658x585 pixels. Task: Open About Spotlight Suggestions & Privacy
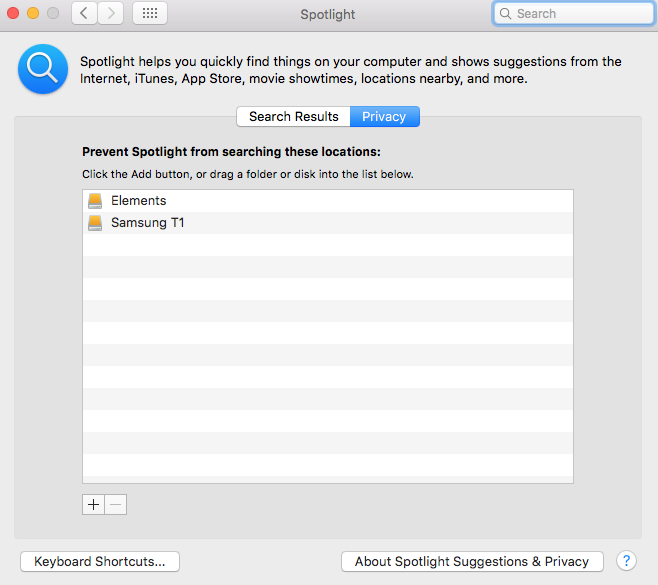pyautogui.click(x=472, y=561)
